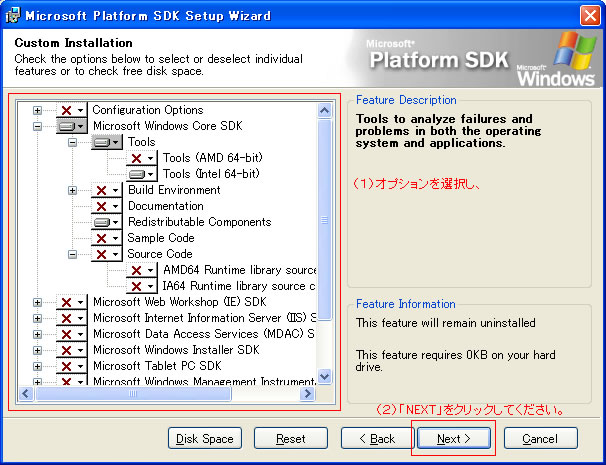Open install-state dropdown for Internet Information Server SDK
Viewport: 606px width, 465px height.
coord(72,318)
